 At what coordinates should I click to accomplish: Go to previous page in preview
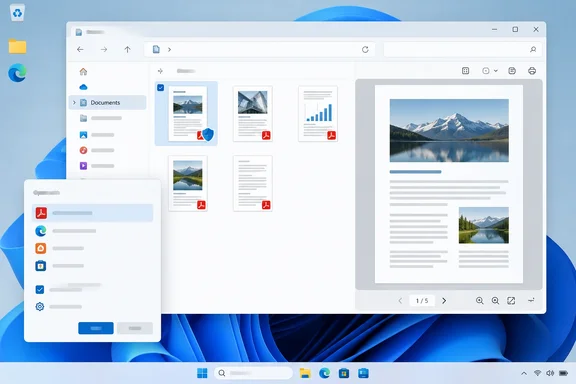tap(400, 301)
